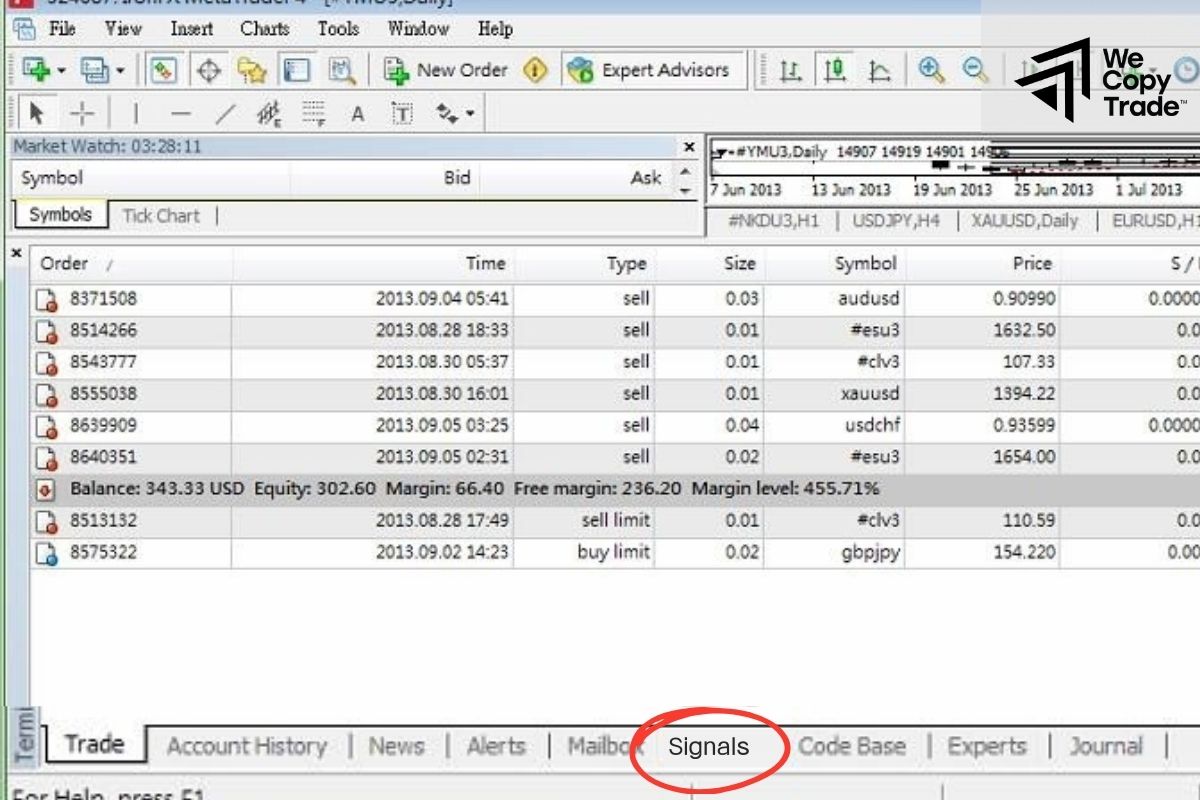The image size is (1200, 800).
Task: Select the trendline drawing tool
Action: [225, 114]
